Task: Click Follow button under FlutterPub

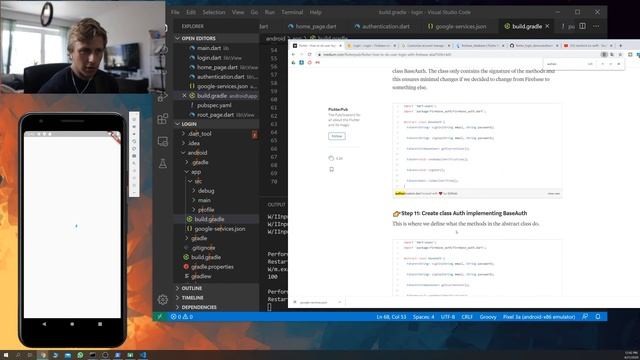Action: [337, 136]
